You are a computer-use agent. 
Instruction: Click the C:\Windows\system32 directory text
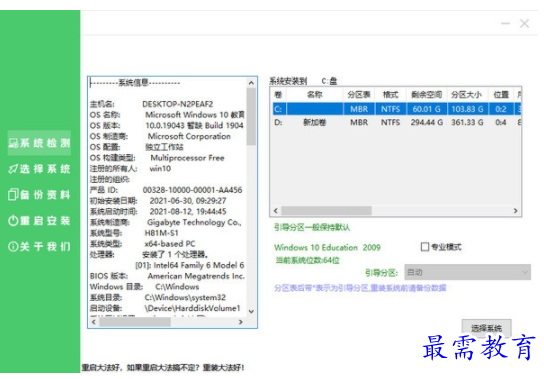tap(185, 297)
